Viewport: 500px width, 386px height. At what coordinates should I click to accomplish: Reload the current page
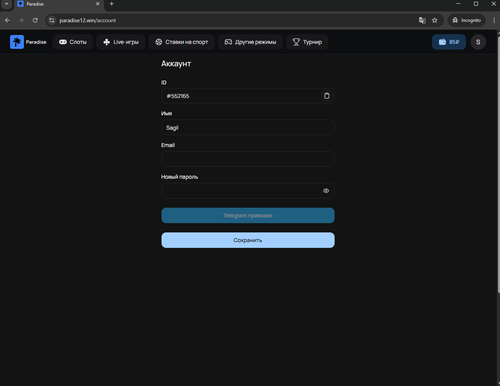click(35, 20)
